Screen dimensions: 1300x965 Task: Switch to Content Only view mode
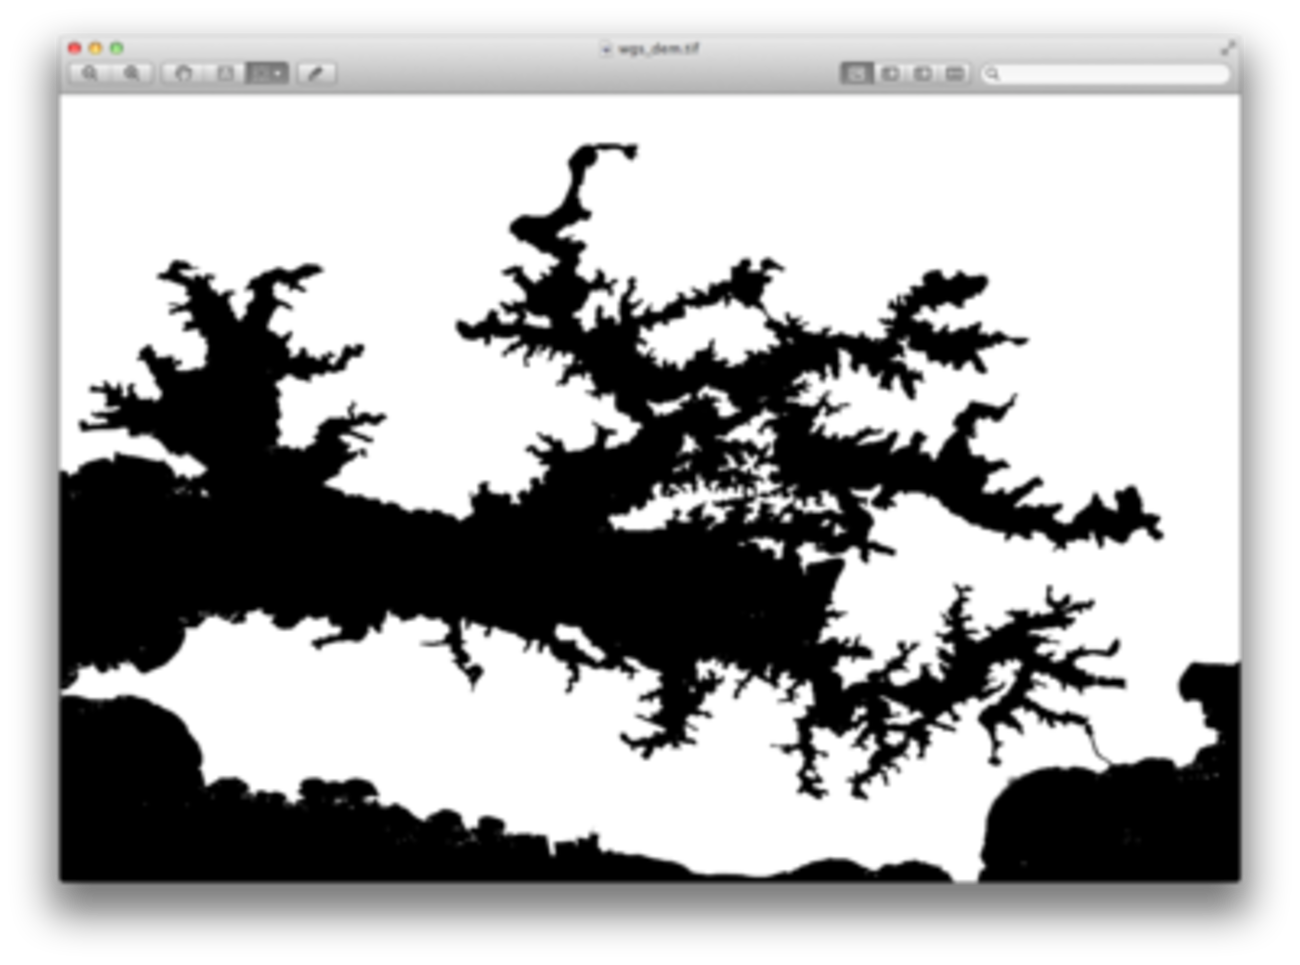click(x=856, y=73)
